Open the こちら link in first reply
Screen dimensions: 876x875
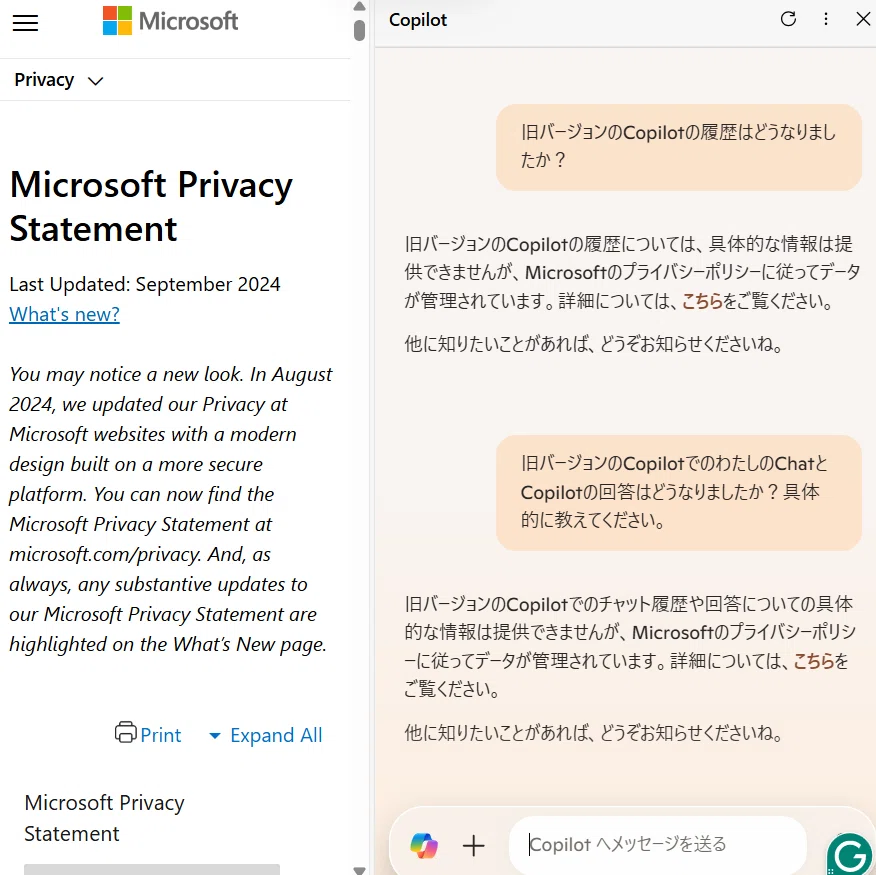click(702, 301)
